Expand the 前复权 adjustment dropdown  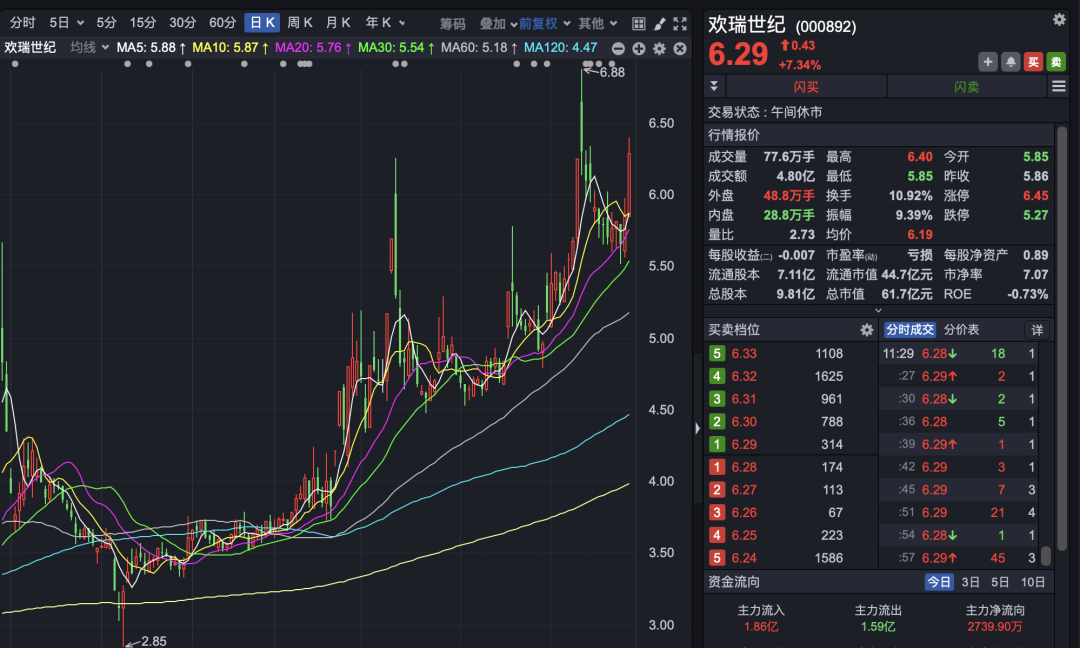536,21
